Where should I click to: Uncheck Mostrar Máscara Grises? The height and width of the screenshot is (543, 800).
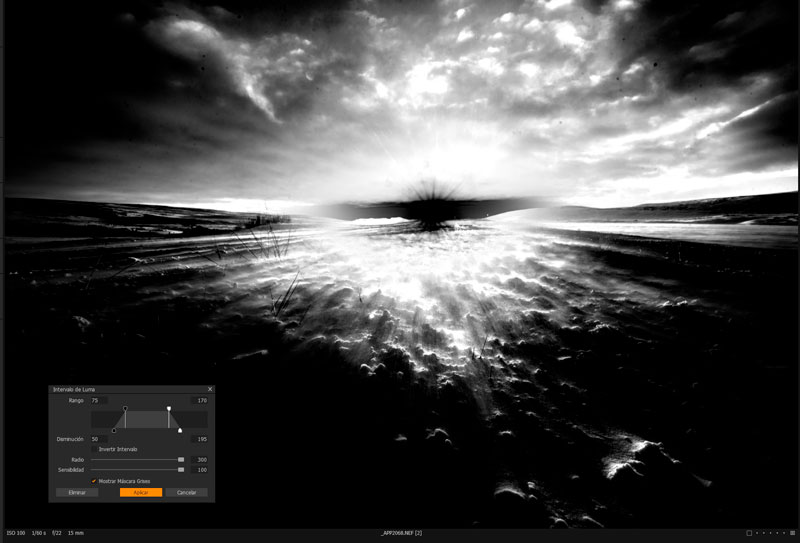pos(94,481)
